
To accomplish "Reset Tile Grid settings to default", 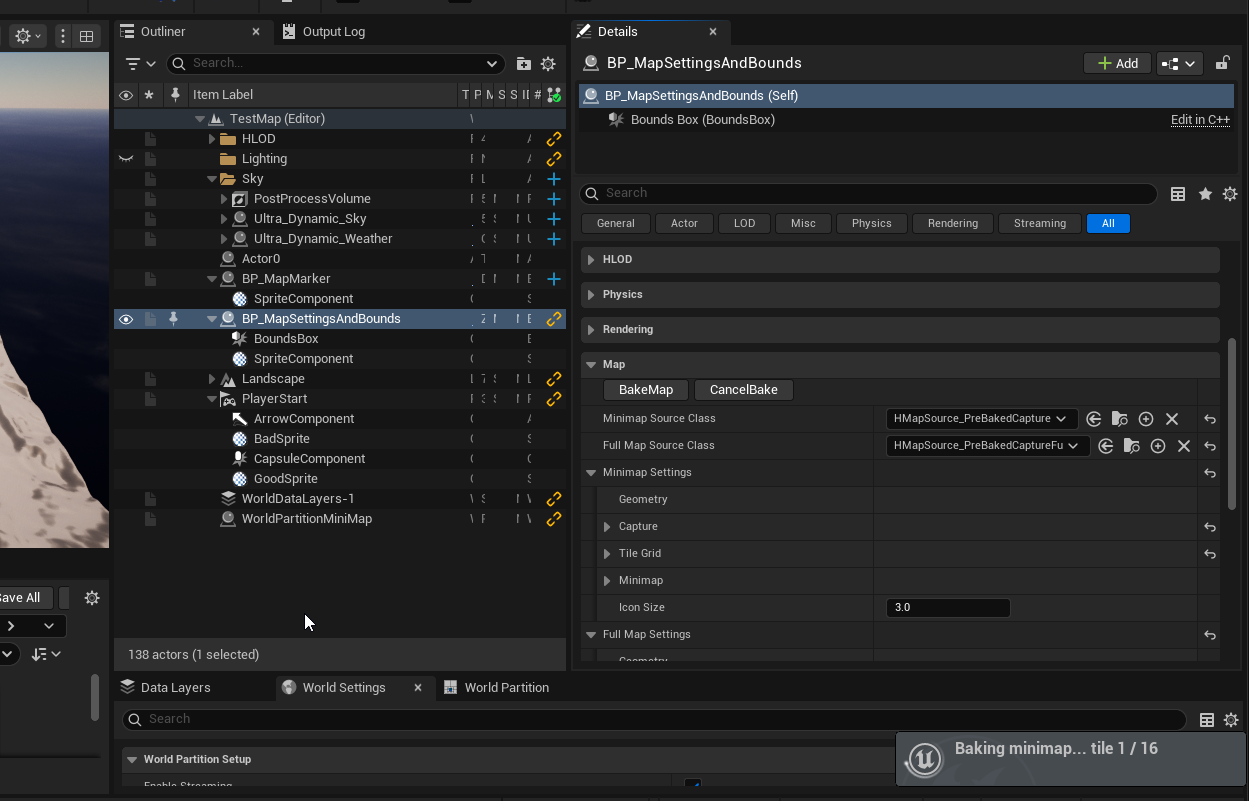I will pos(1210,554).
